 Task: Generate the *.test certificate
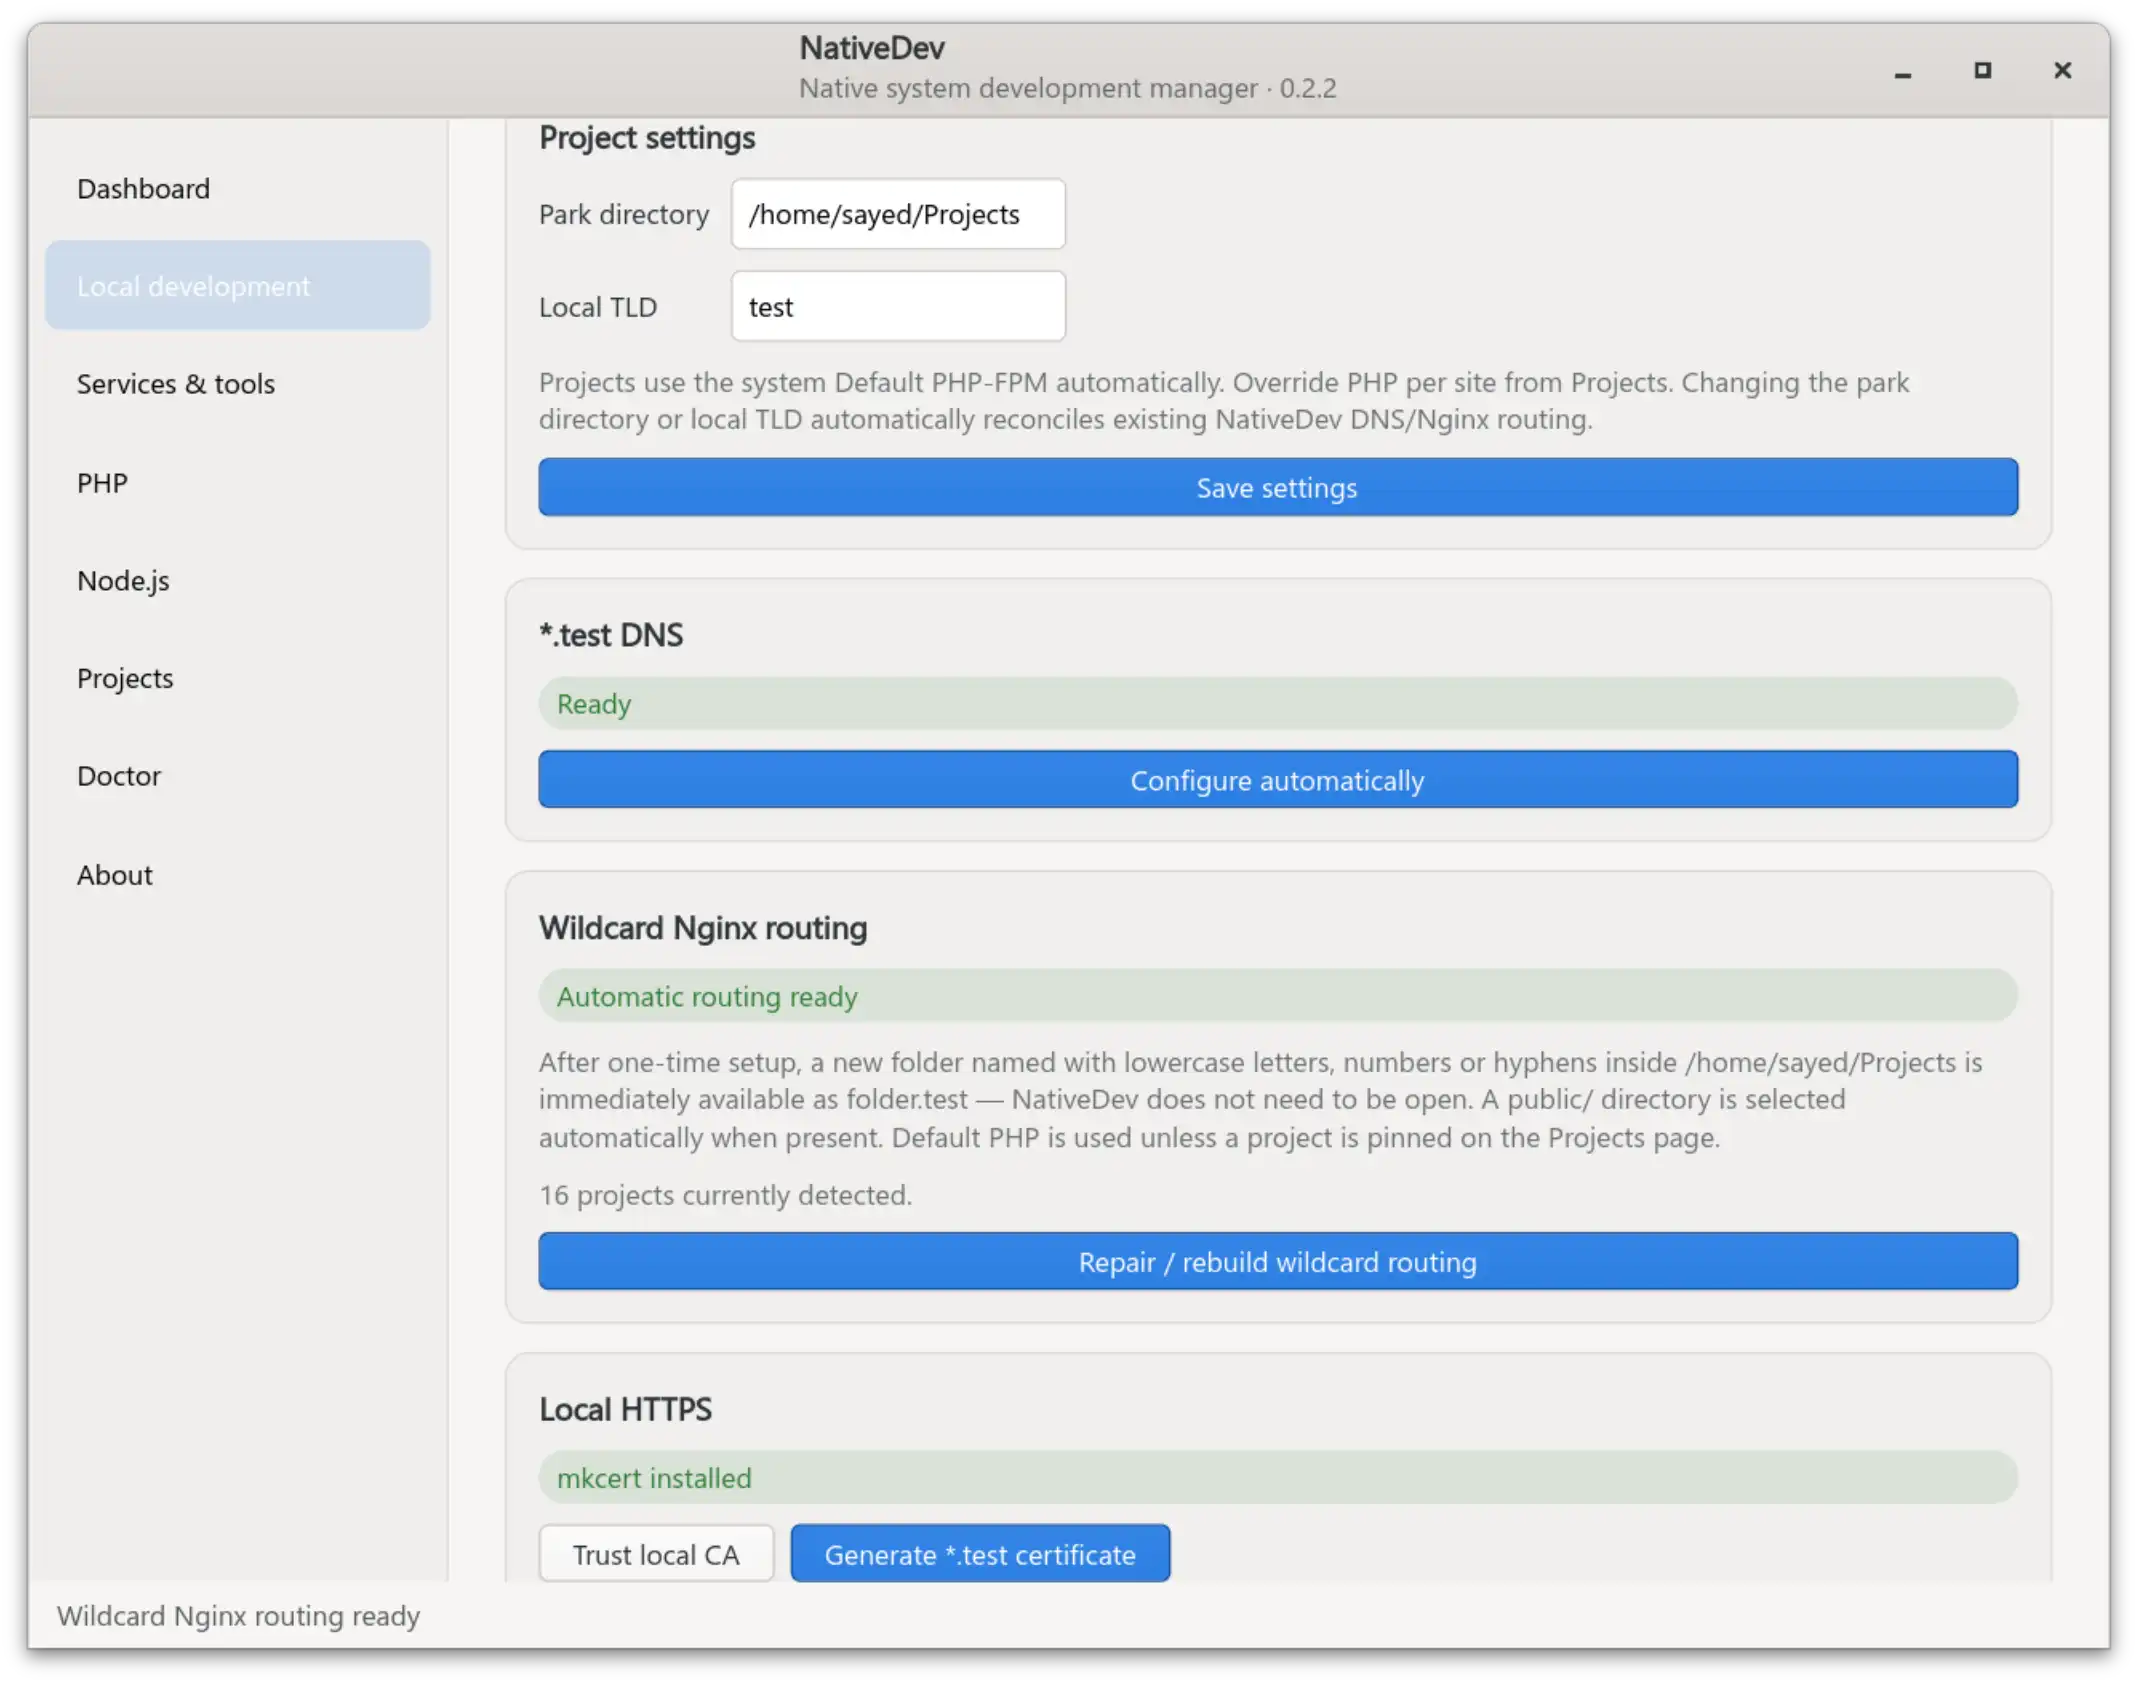coord(980,1553)
